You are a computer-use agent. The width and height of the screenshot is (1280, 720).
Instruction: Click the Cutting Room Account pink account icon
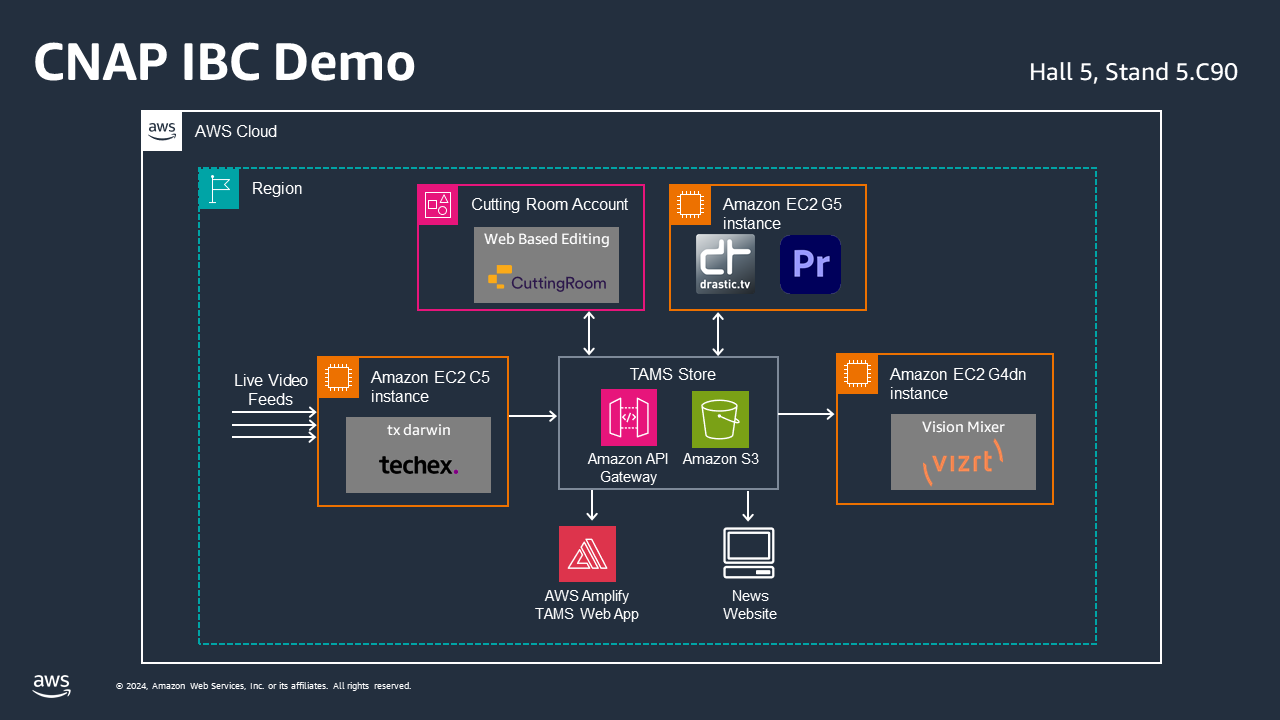tap(438, 204)
